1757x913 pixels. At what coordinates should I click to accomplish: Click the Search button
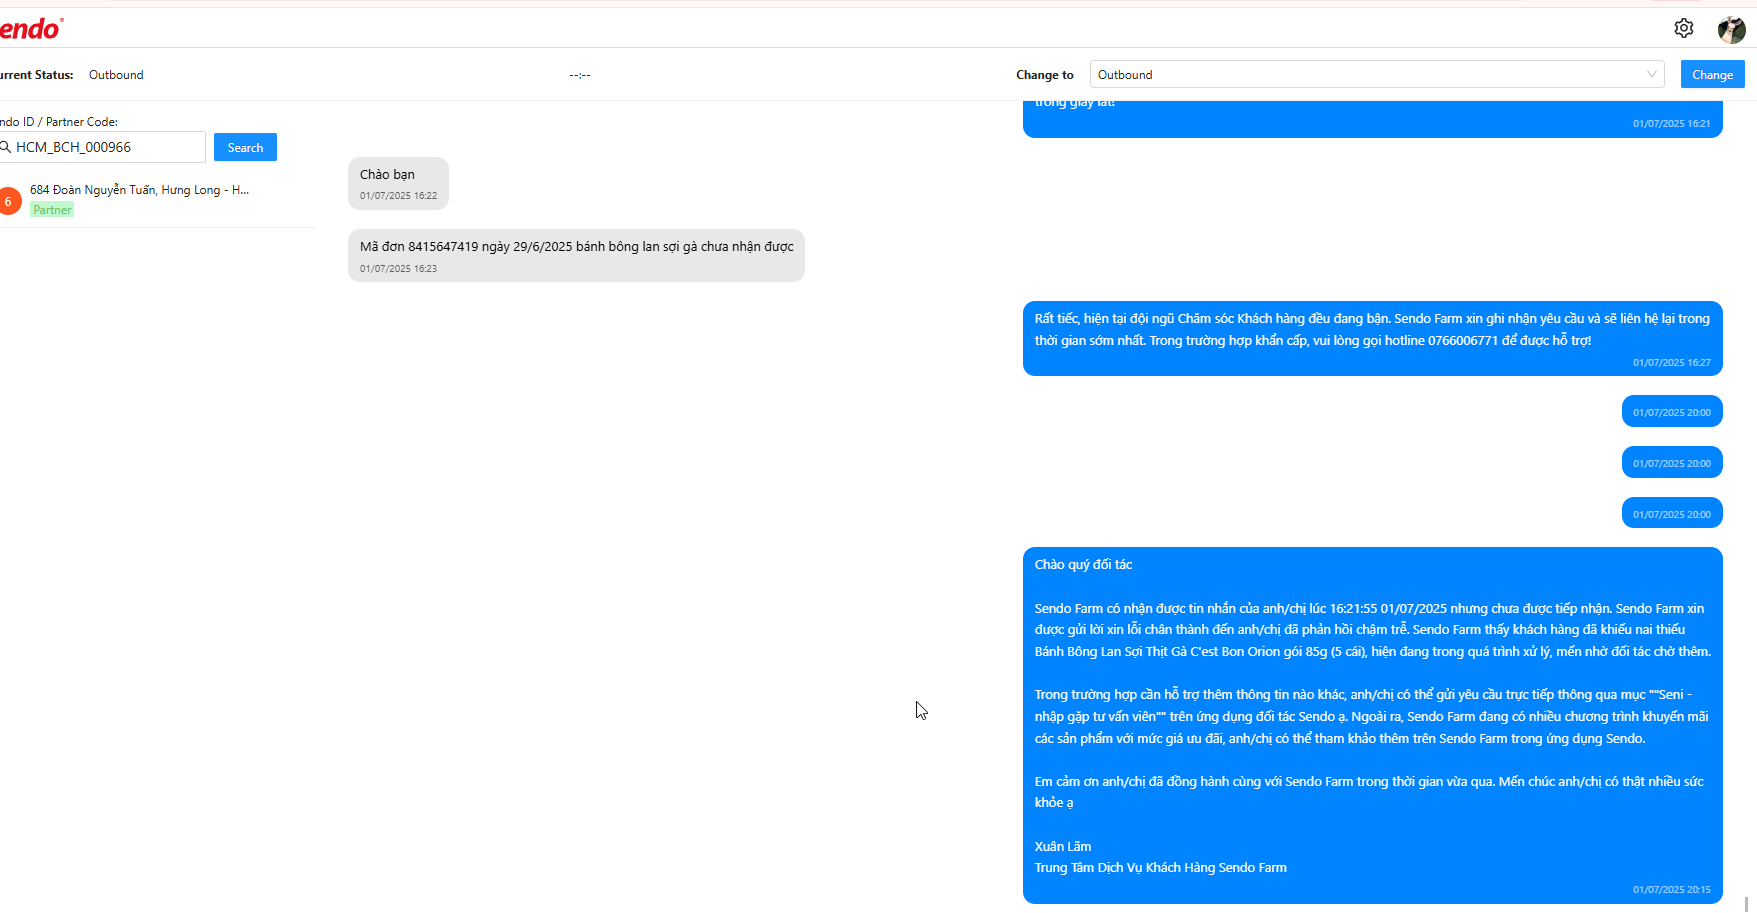(x=245, y=147)
